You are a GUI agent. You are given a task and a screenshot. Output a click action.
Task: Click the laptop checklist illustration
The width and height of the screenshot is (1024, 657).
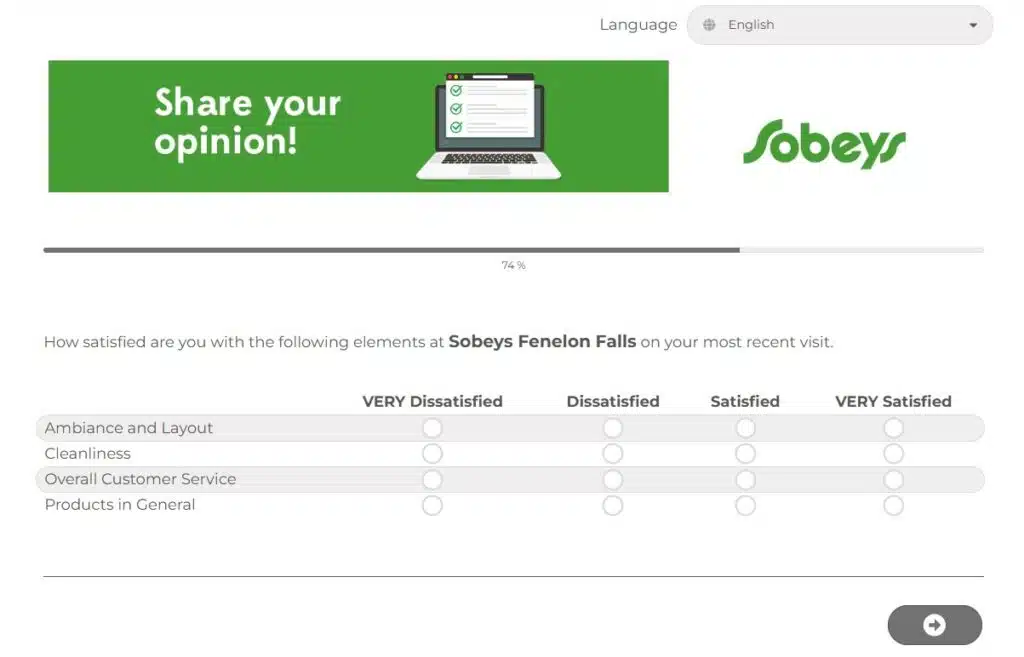(488, 126)
